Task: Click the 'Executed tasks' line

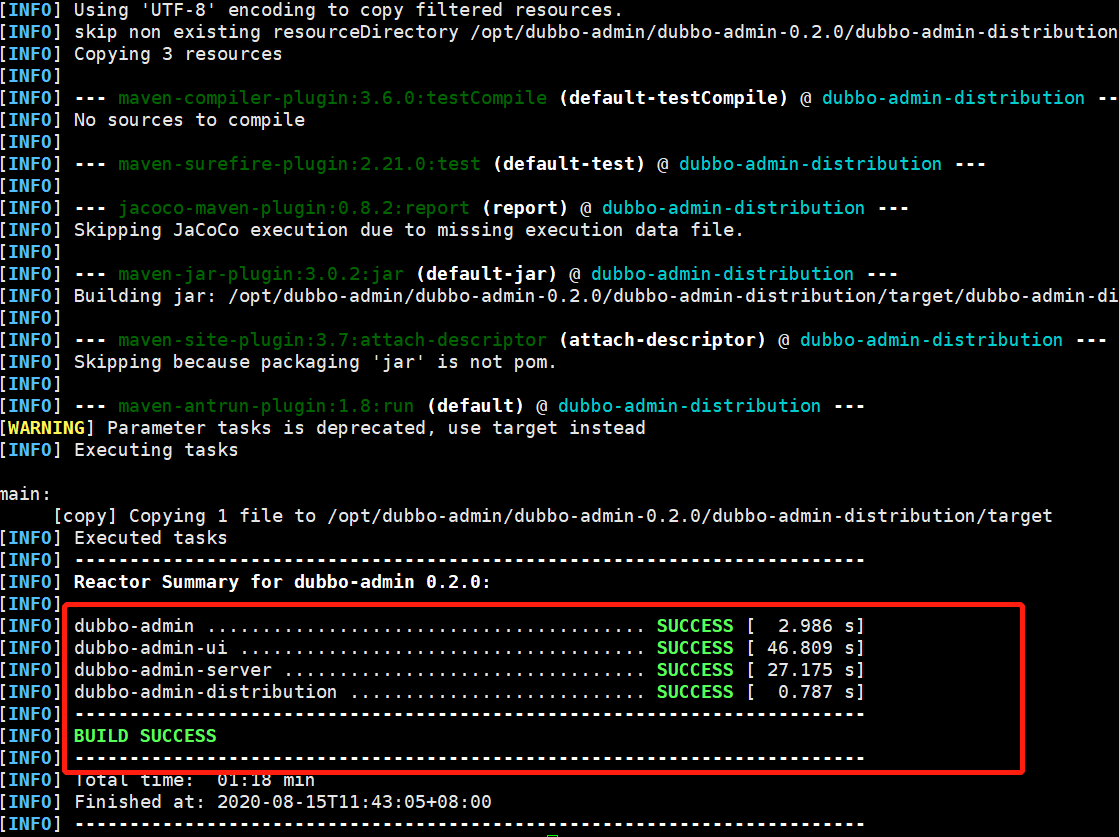Action: tap(151, 538)
